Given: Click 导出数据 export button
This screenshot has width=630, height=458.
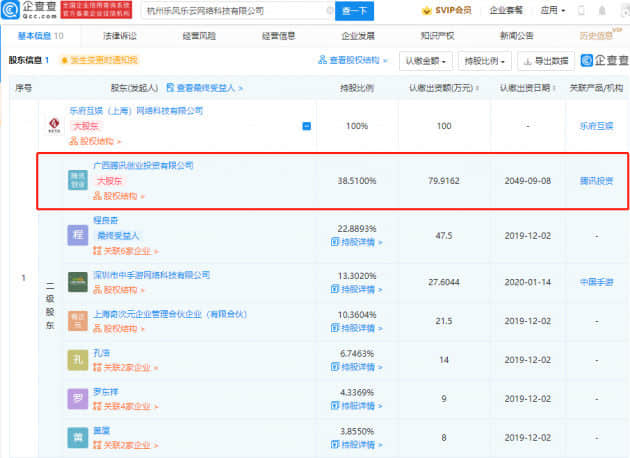Looking at the screenshot, I should click(546, 61).
